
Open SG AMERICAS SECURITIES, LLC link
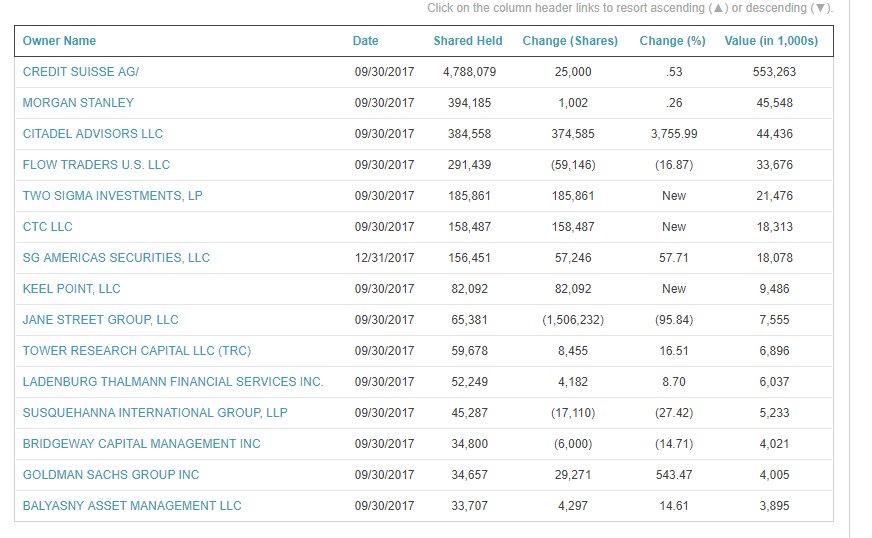116,258
